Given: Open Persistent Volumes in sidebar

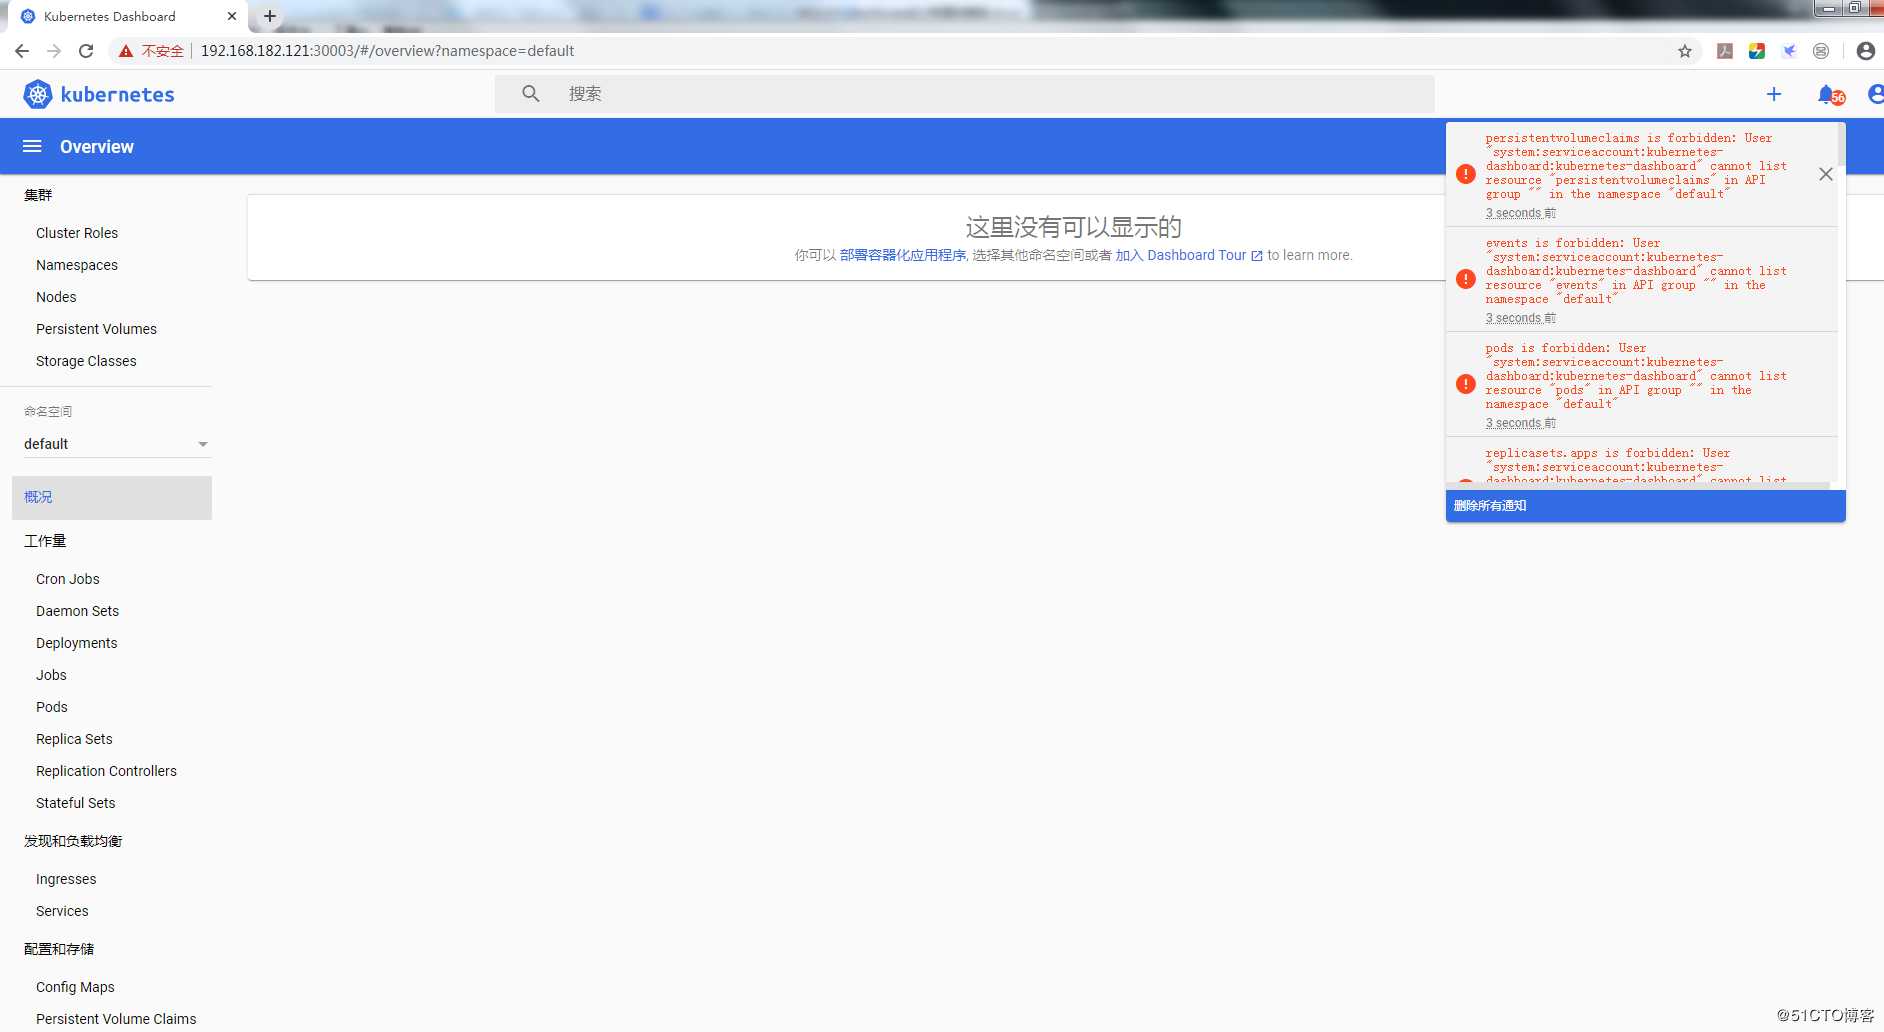Looking at the screenshot, I should (96, 329).
